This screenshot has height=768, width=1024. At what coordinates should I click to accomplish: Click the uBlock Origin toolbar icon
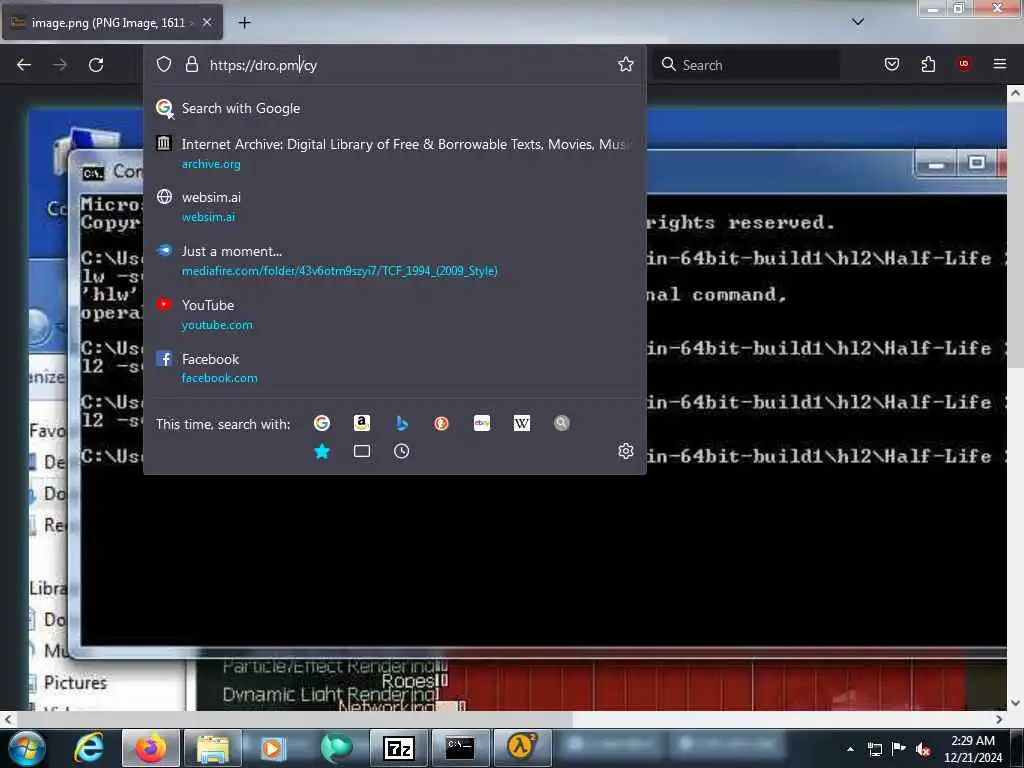964,63
